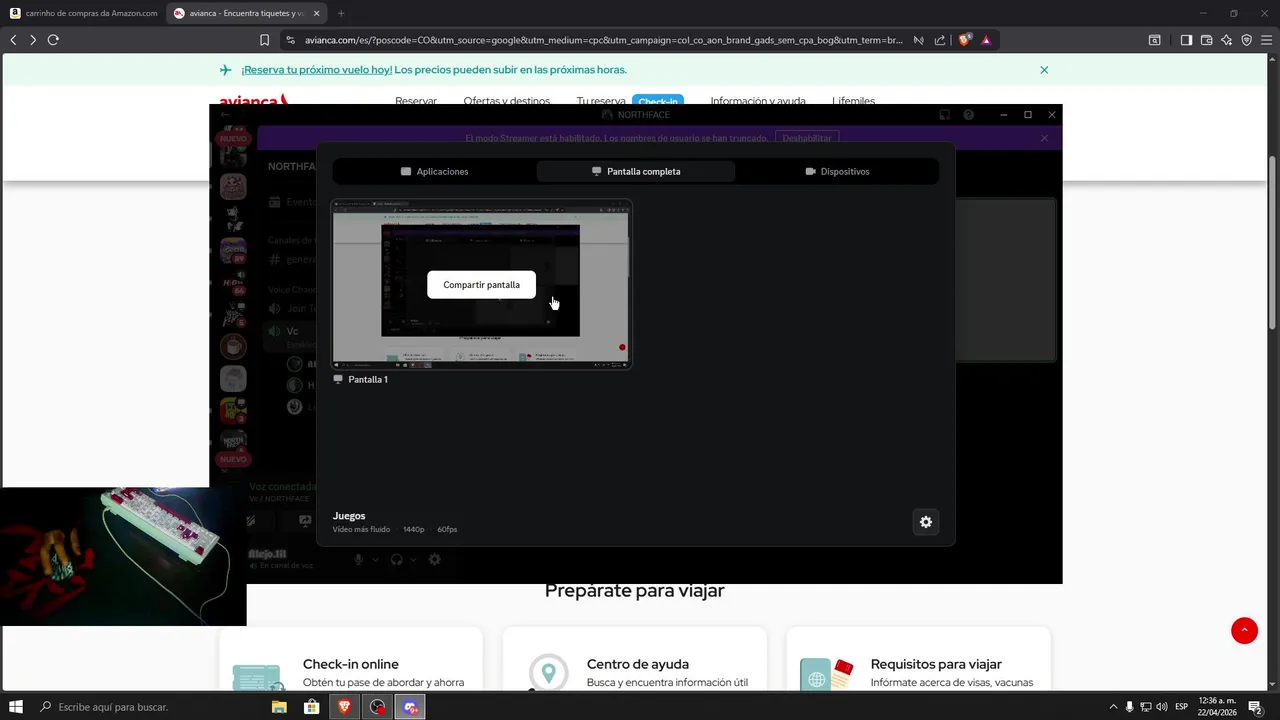The image size is (1280, 720).
Task: Select the Pantalla 1 screen thumbnail
Action: pos(481,285)
